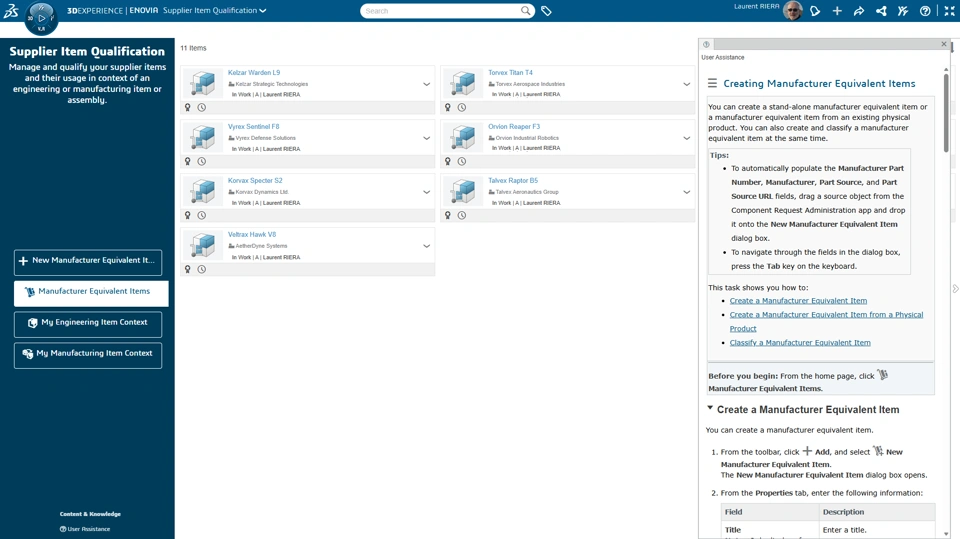Open Orvion Reaper F3 title link

[514, 126]
